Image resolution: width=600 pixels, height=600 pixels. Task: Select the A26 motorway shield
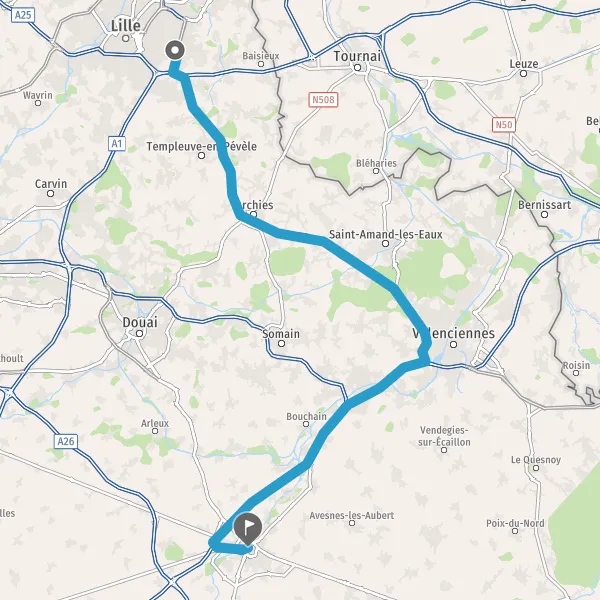[x=66, y=441]
